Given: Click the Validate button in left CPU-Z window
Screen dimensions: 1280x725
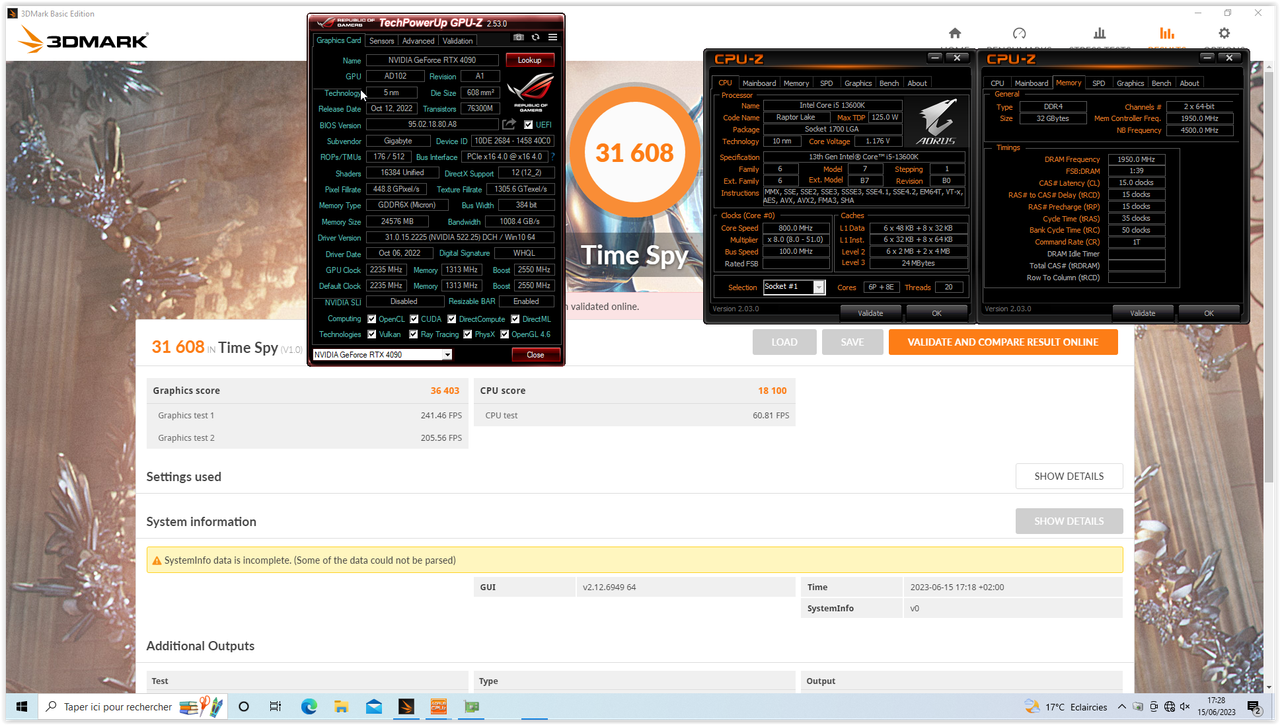Looking at the screenshot, I should (x=870, y=313).
